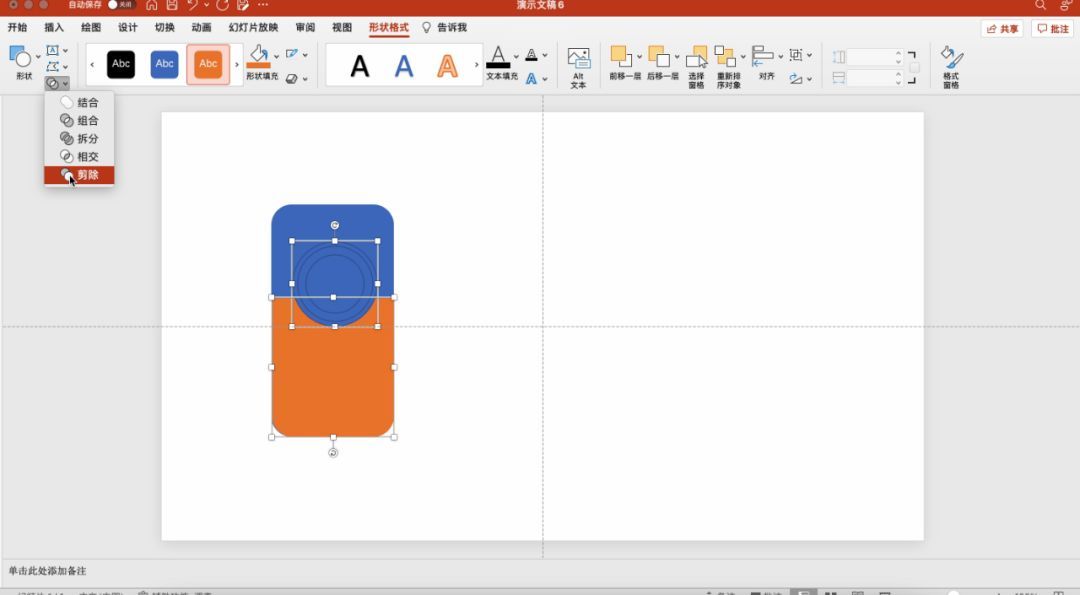
Task: Click the shape outline pen icon
Action: (x=292, y=54)
